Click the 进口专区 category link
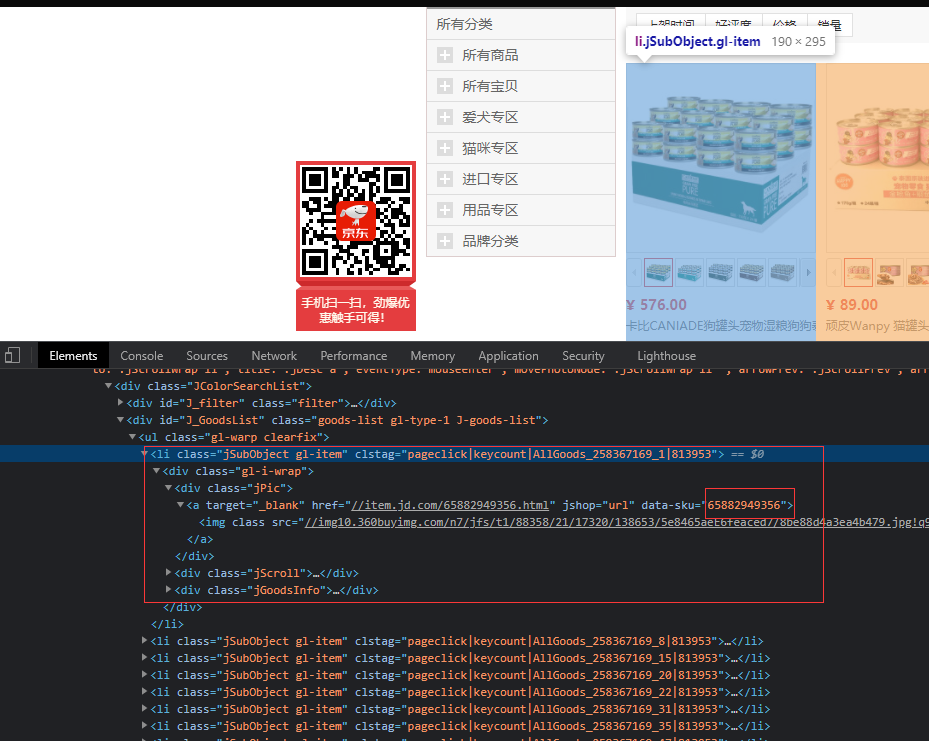 click(490, 179)
